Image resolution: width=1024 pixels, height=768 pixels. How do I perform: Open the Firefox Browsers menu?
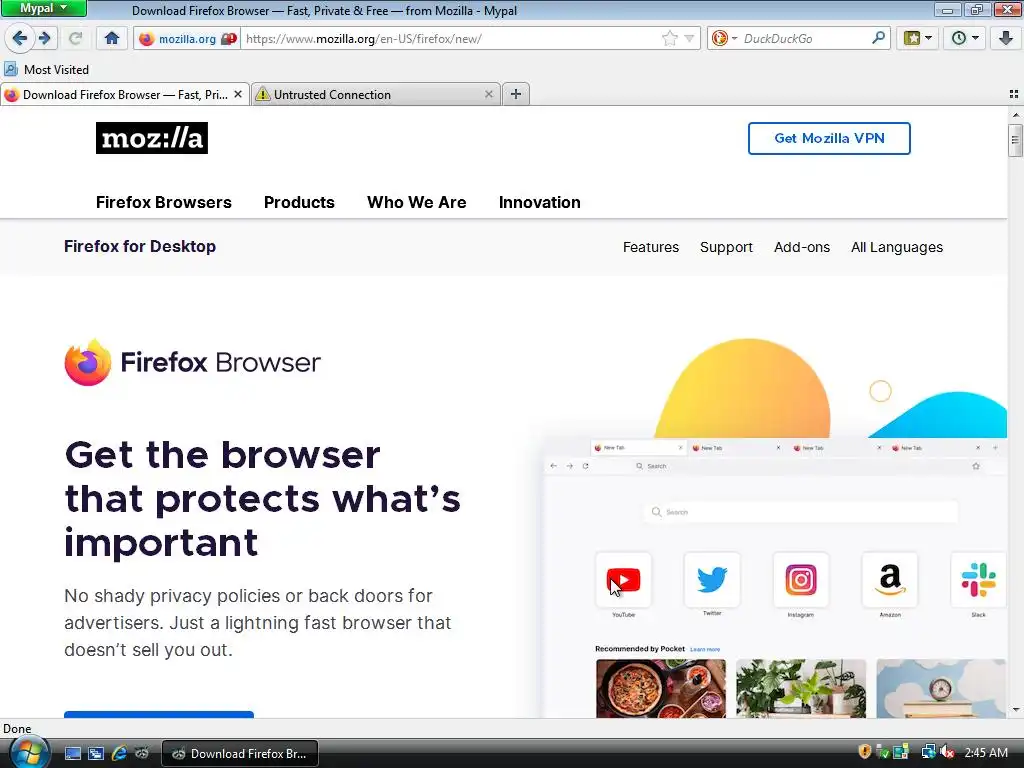click(x=163, y=202)
